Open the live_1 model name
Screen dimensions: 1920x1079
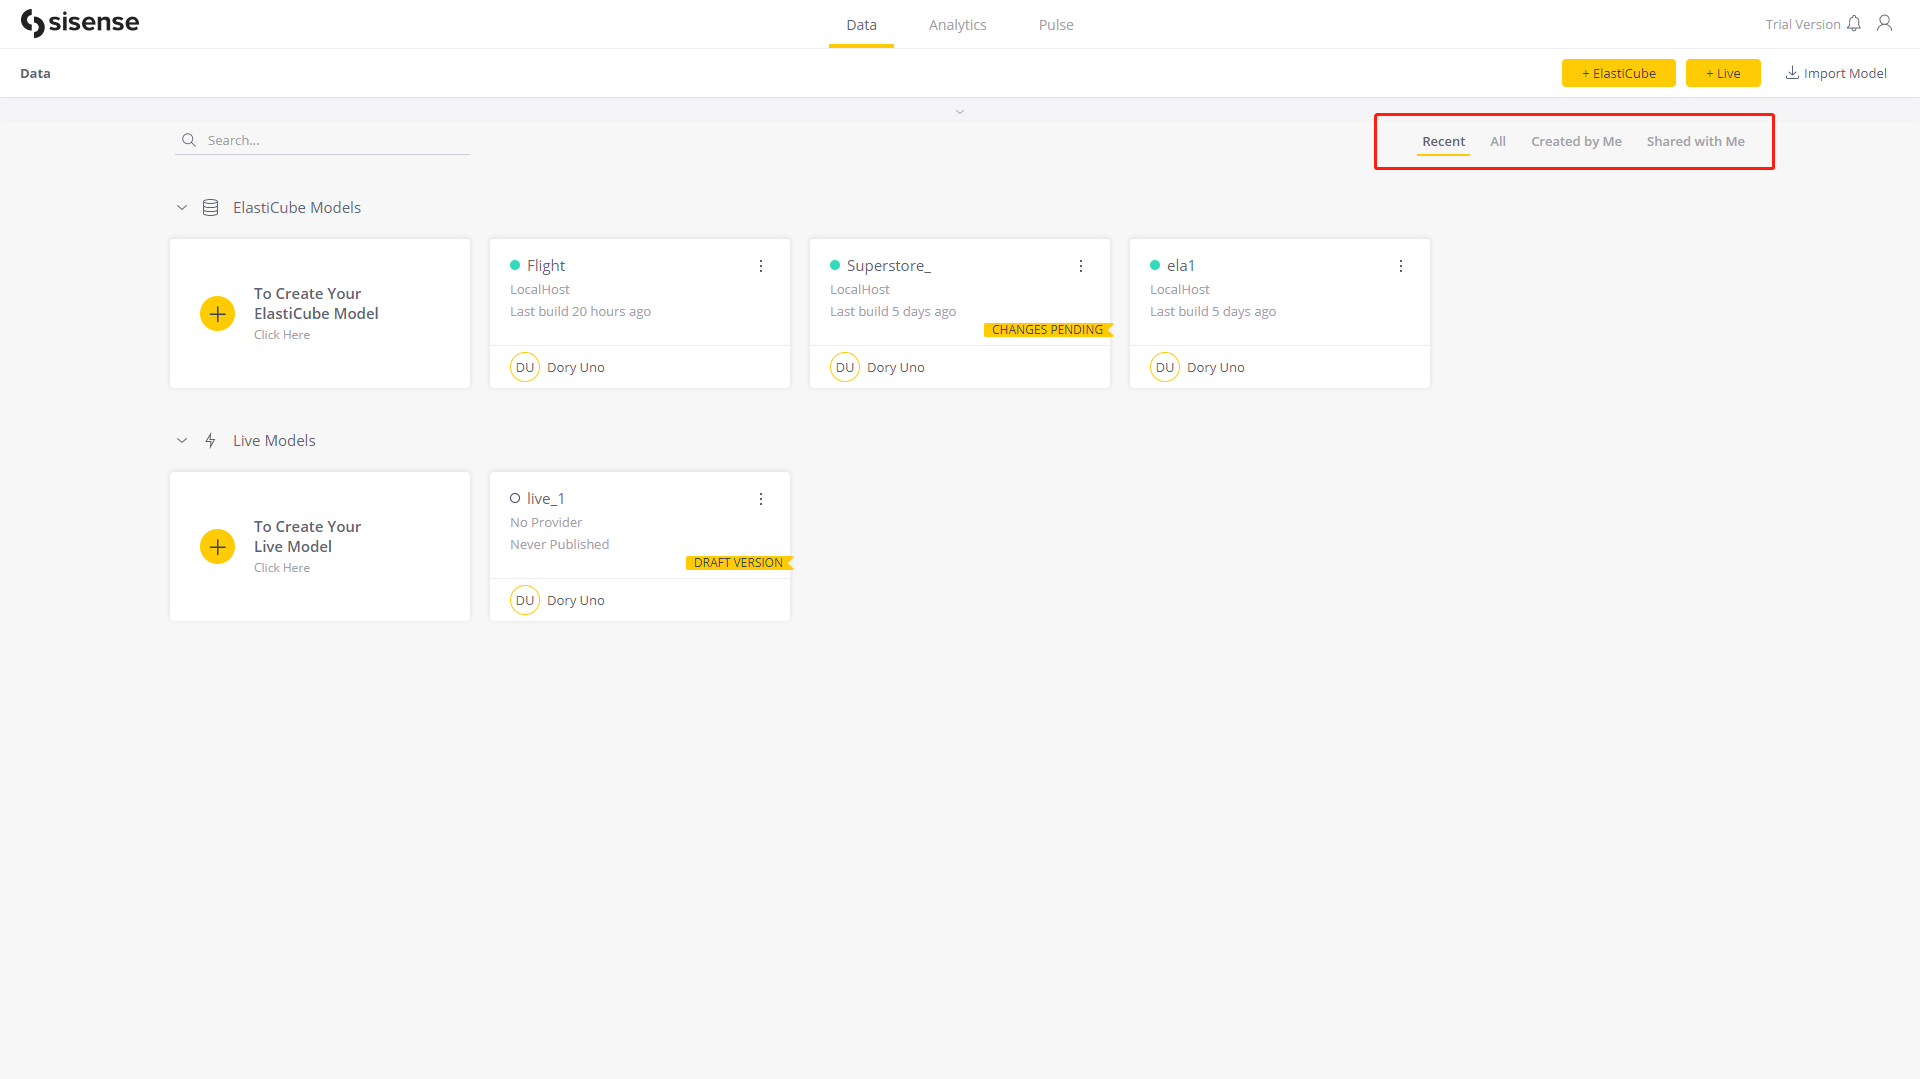click(x=546, y=498)
